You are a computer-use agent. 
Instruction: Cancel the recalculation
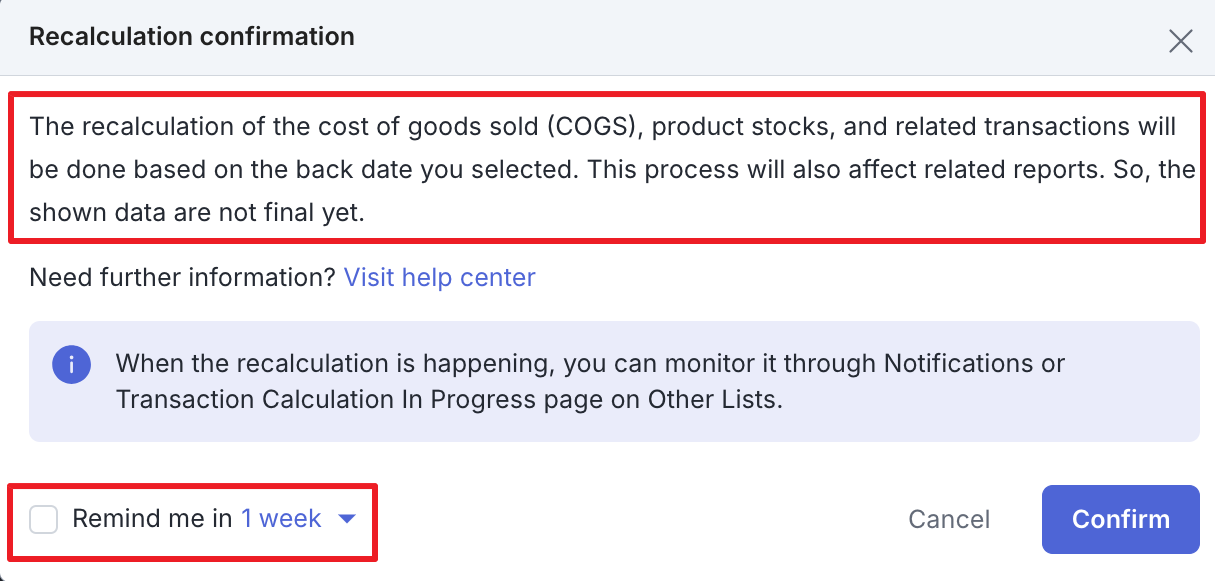tap(949, 519)
